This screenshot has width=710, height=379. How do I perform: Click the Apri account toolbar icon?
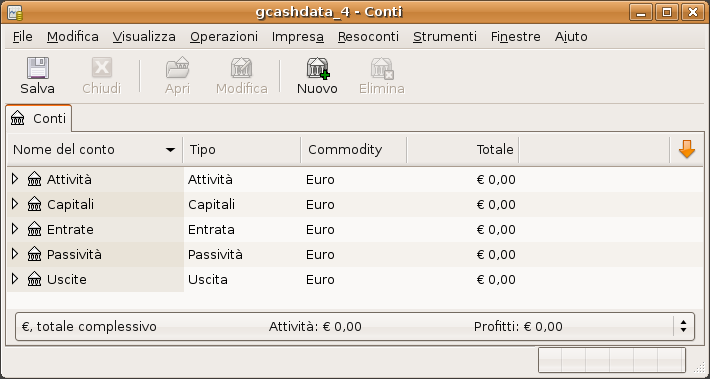point(177,68)
